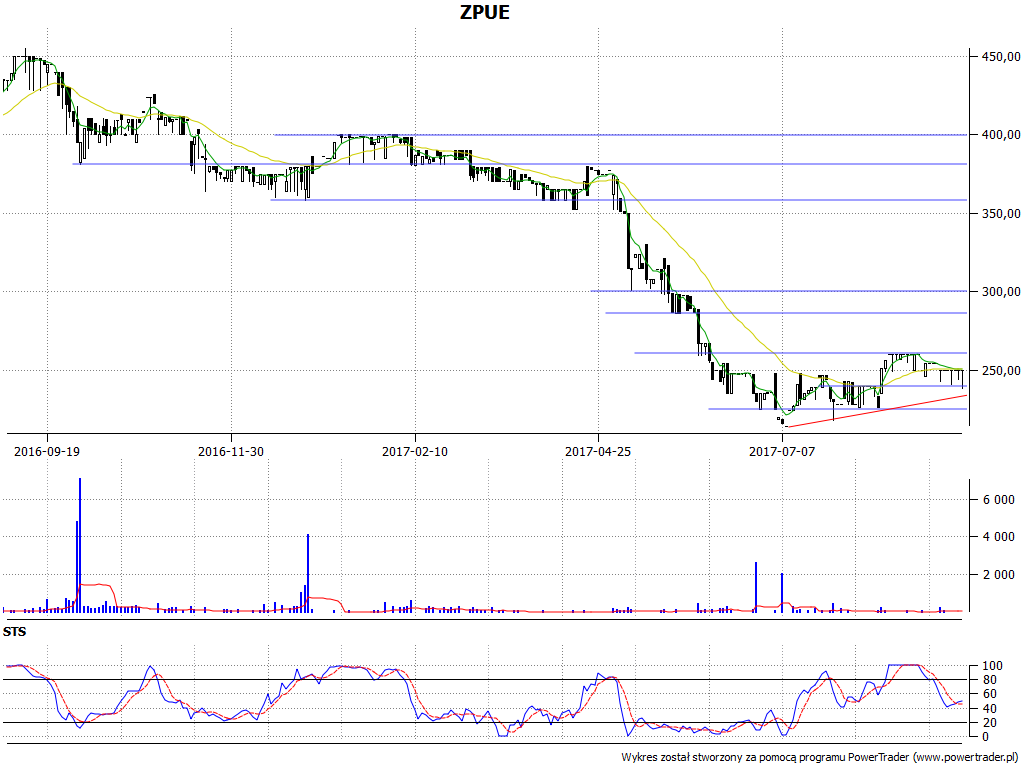Click the 250,00 price axis label

[1000, 370]
